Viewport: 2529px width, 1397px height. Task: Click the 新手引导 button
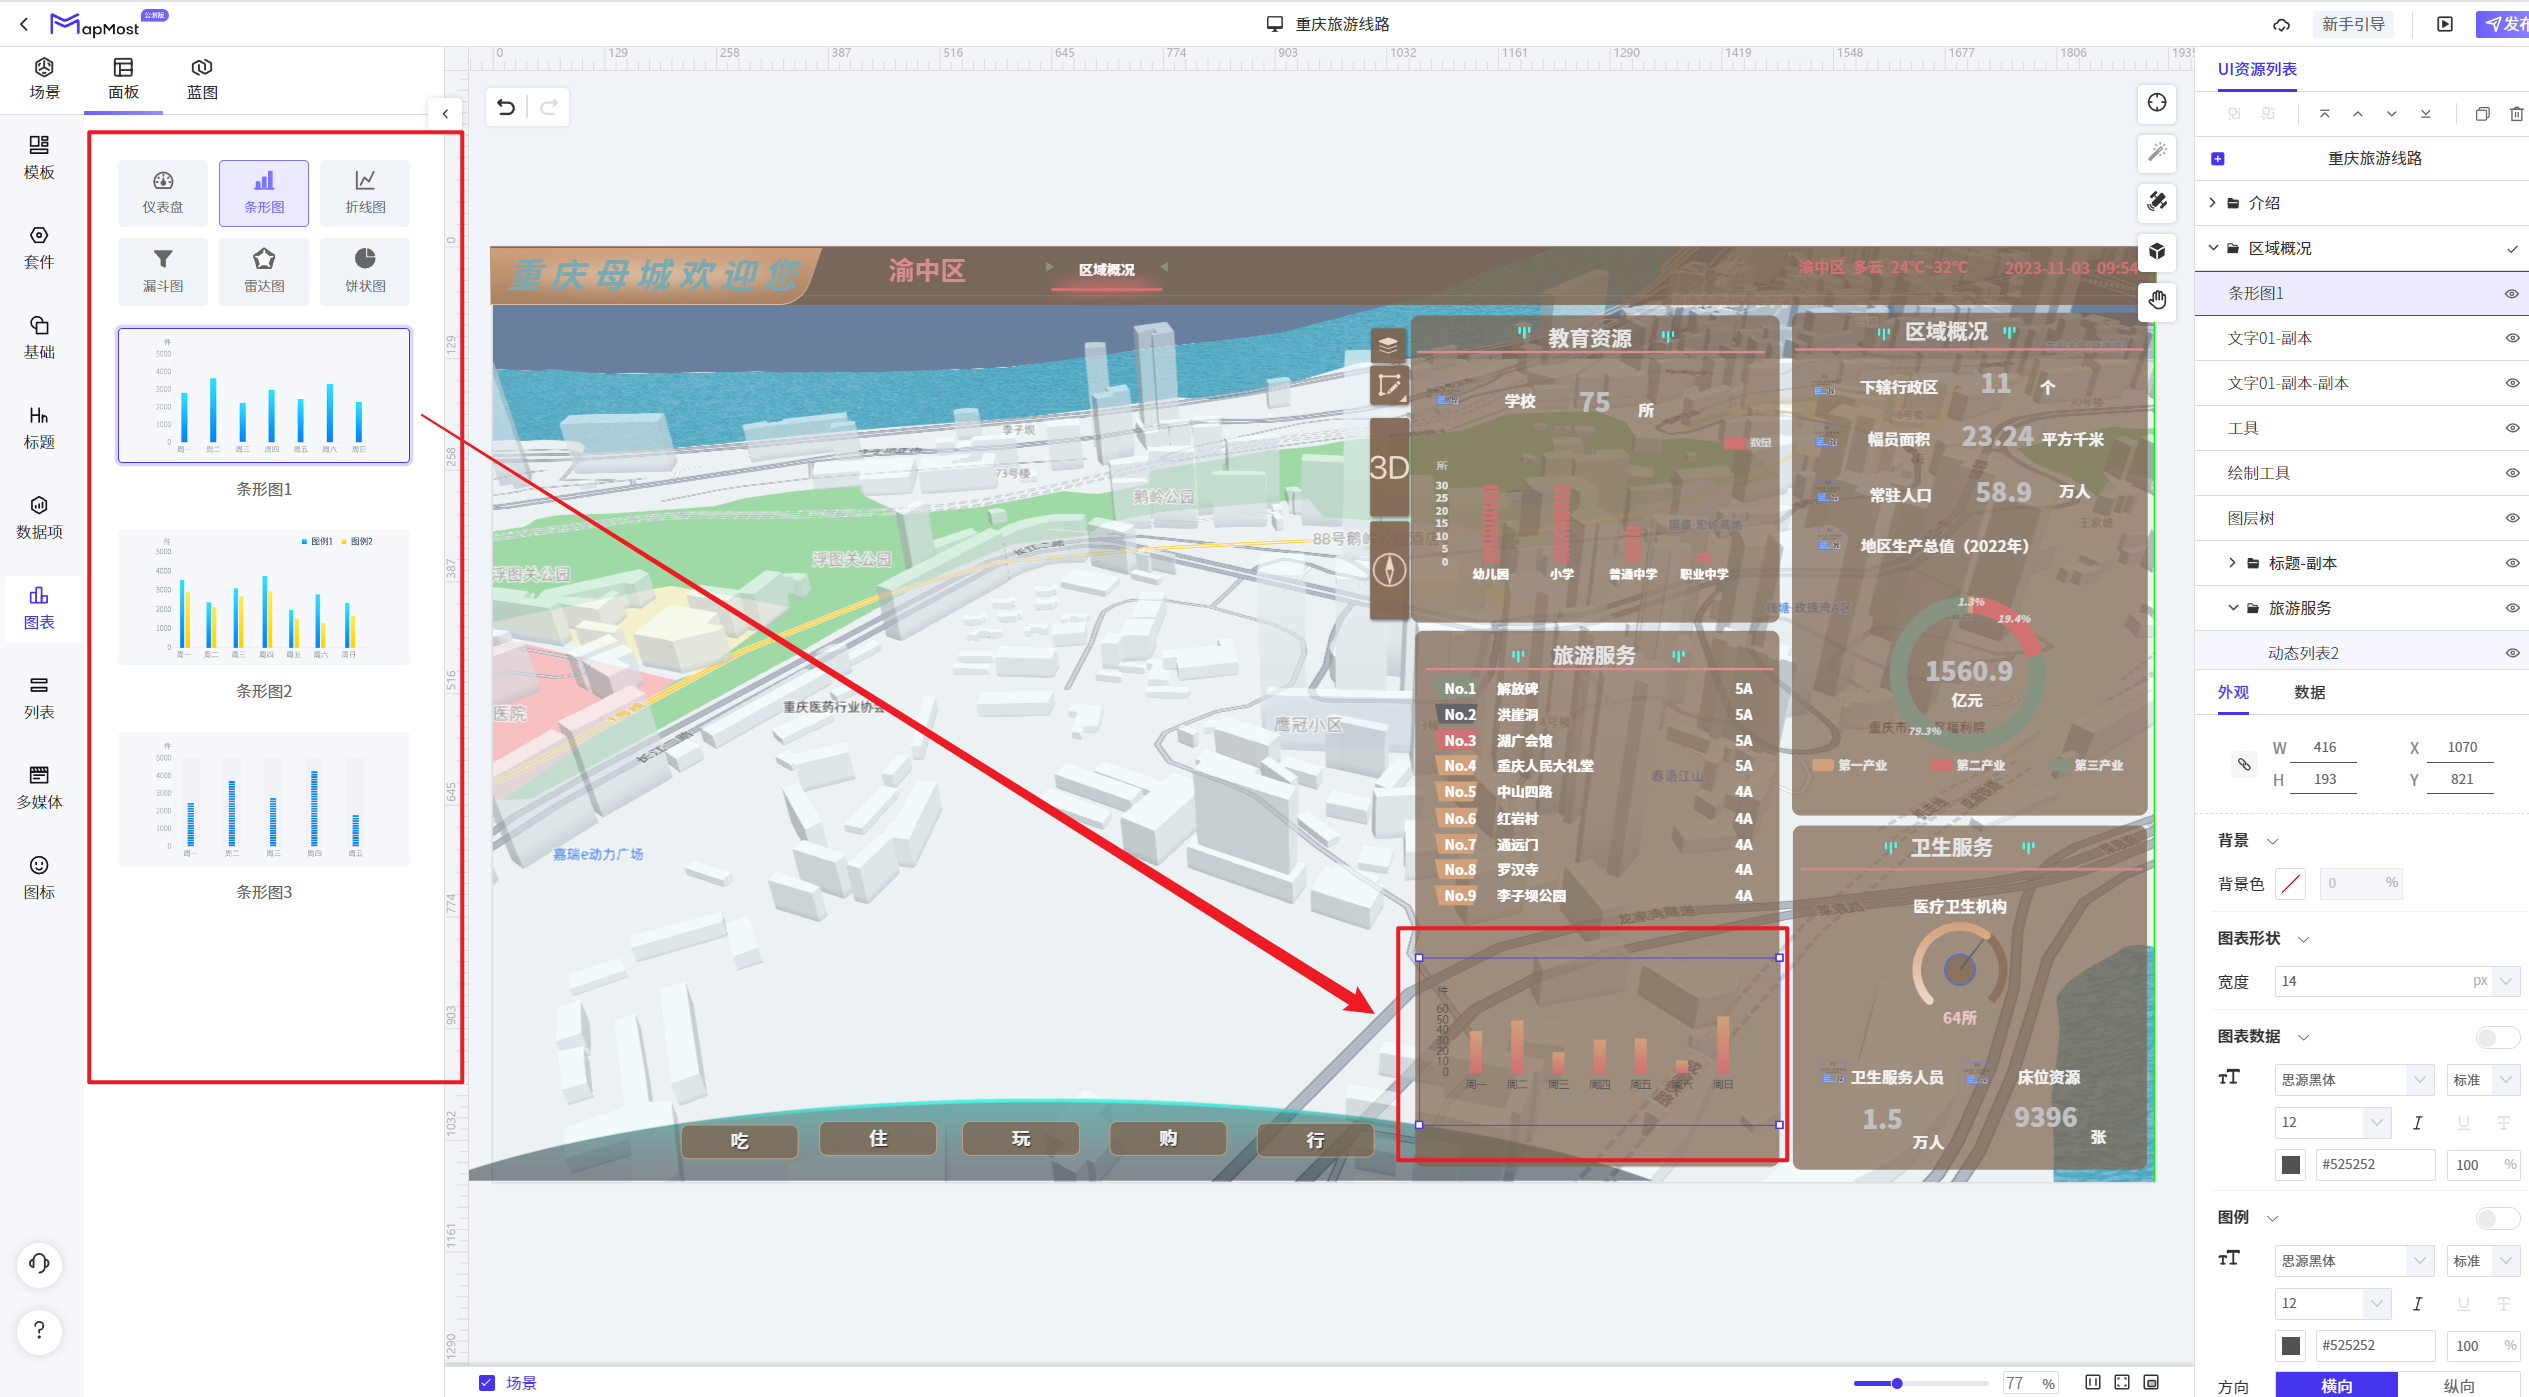2352,24
